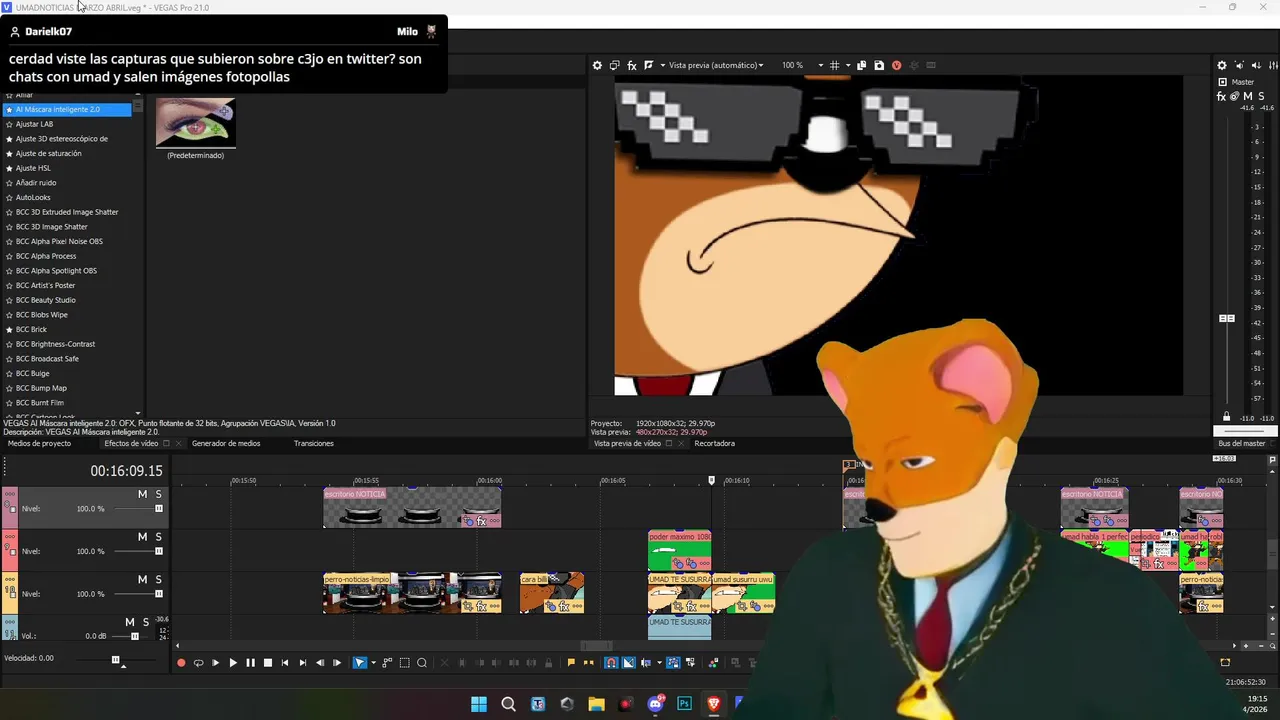The image size is (1280, 720).
Task: Select the 'cara billi' clip on timeline
Action: [x=552, y=593]
